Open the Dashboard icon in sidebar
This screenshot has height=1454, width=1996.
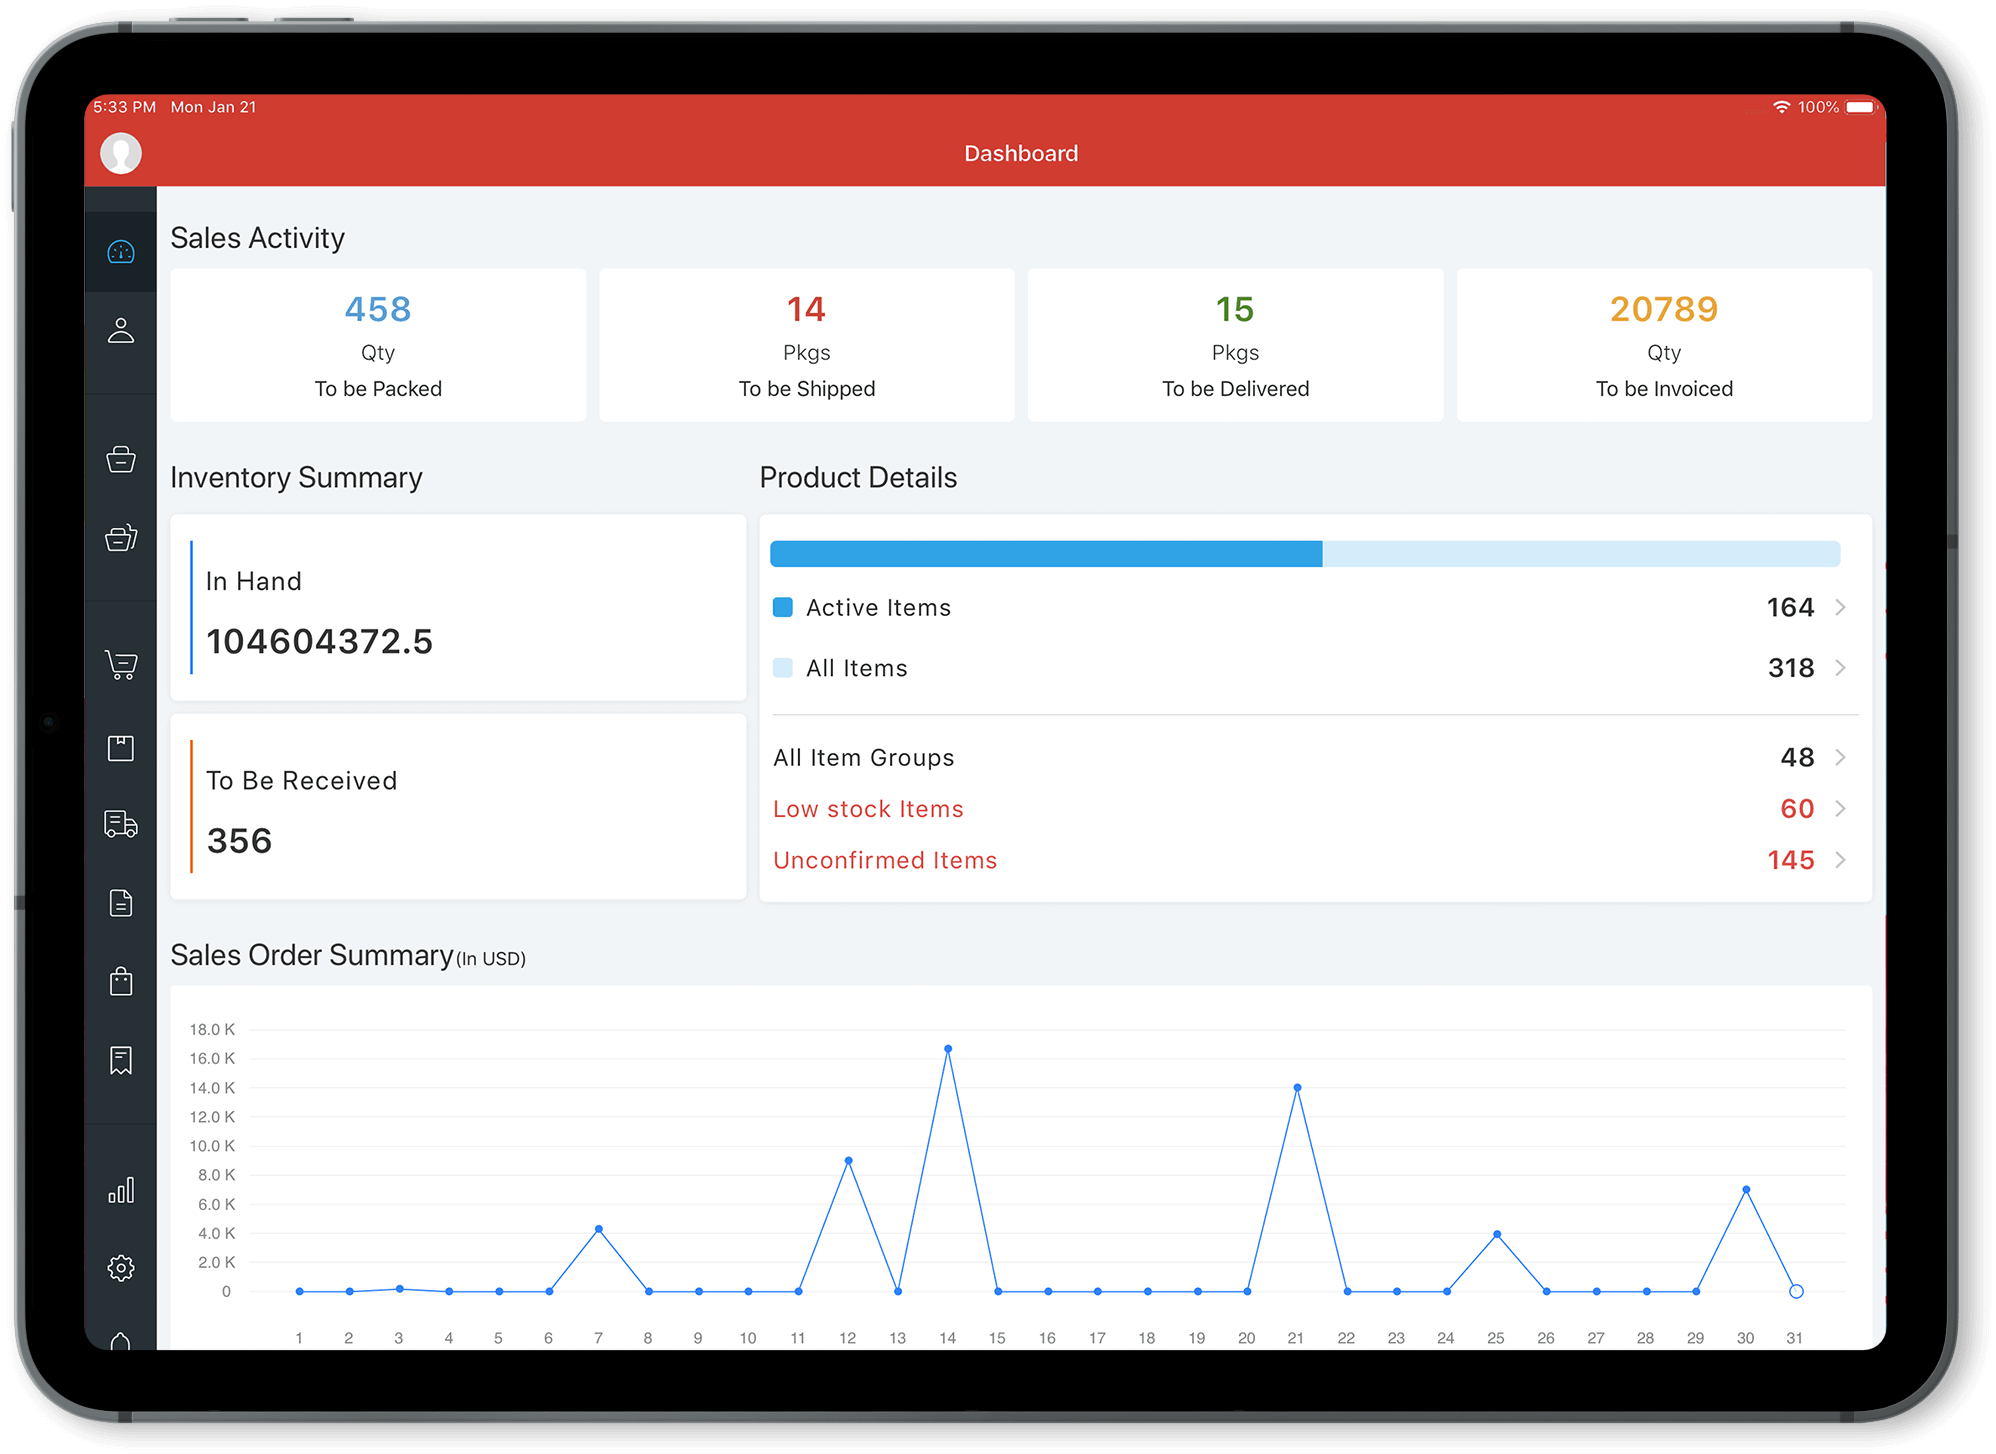pyautogui.click(x=120, y=252)
